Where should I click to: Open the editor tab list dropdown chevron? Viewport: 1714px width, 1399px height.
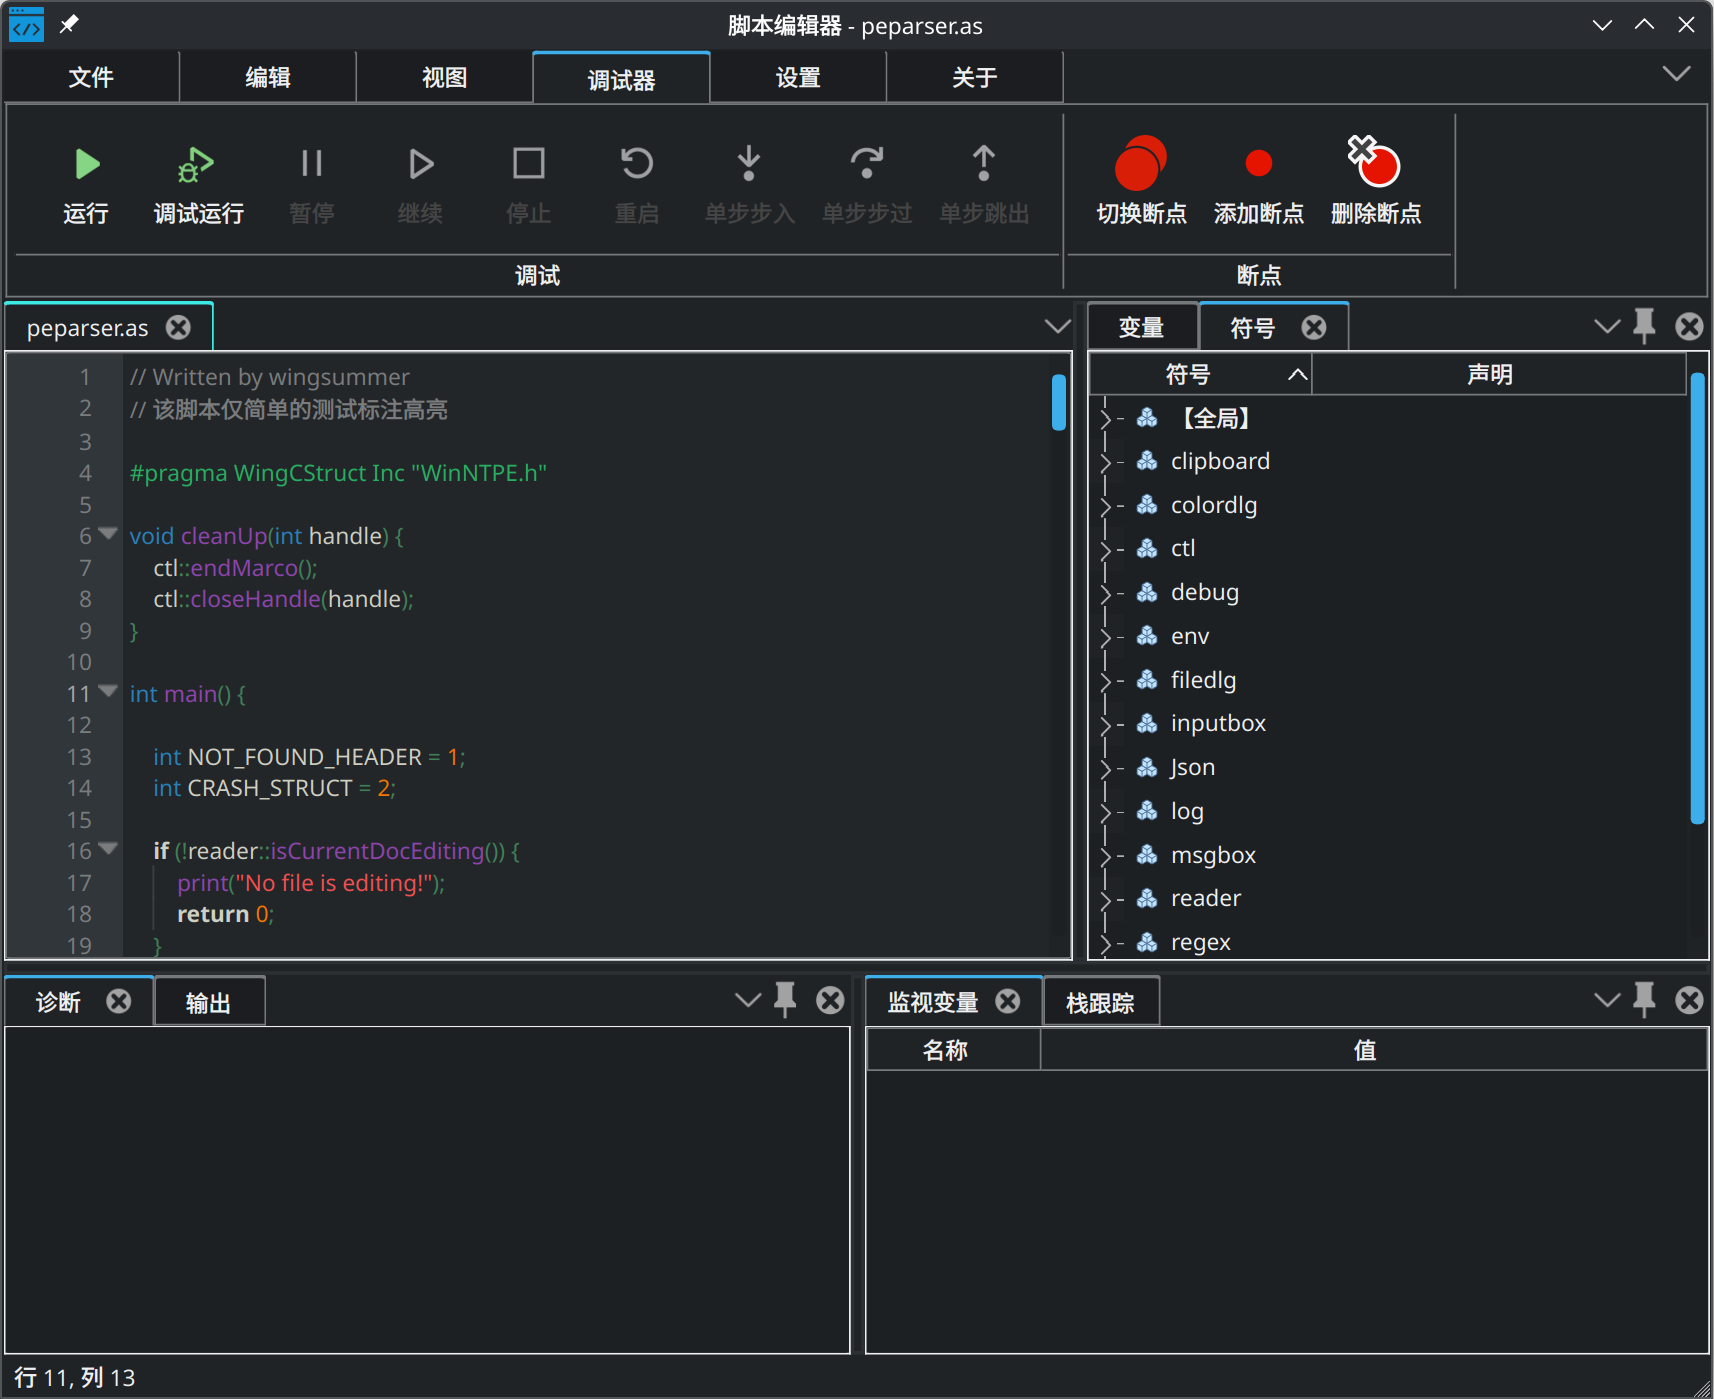(1057, 327)
